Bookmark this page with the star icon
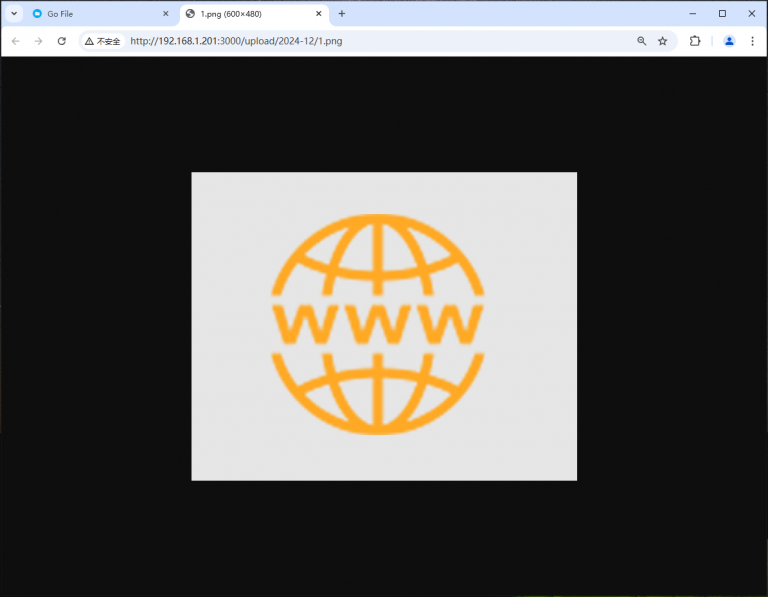768x597 pixels. pyautogui.click(x=662, y=41)
